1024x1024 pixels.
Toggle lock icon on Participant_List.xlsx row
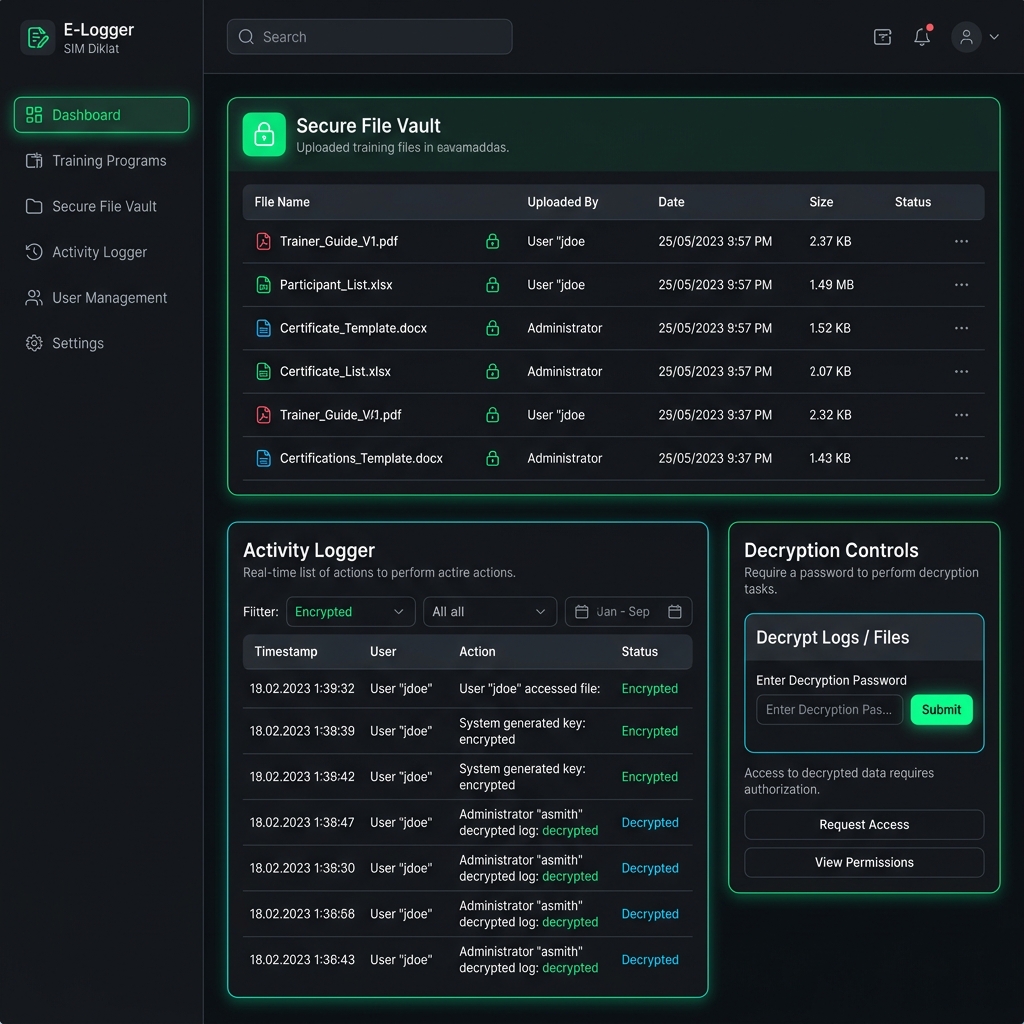492,285
